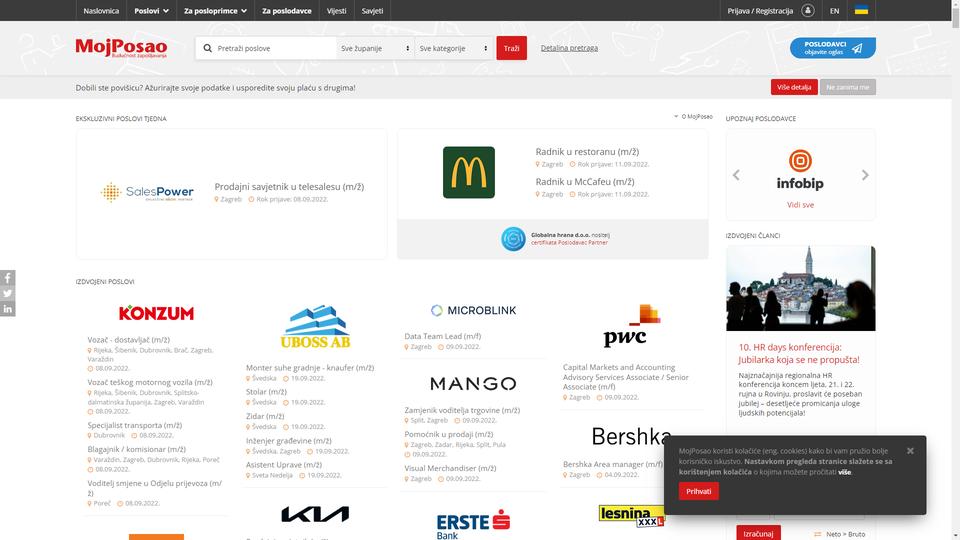Open the Lesnina XXXL logo
Screen dimensions: 960x540
click(631, 516)
